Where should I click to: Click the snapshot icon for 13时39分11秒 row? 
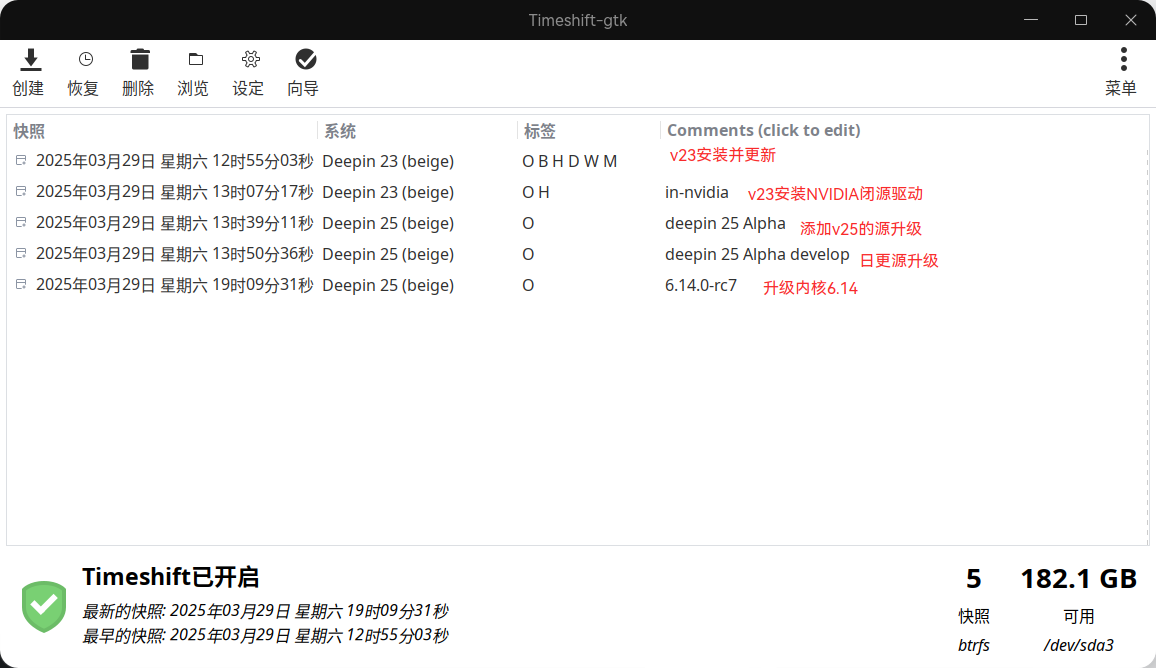point(21,222)
